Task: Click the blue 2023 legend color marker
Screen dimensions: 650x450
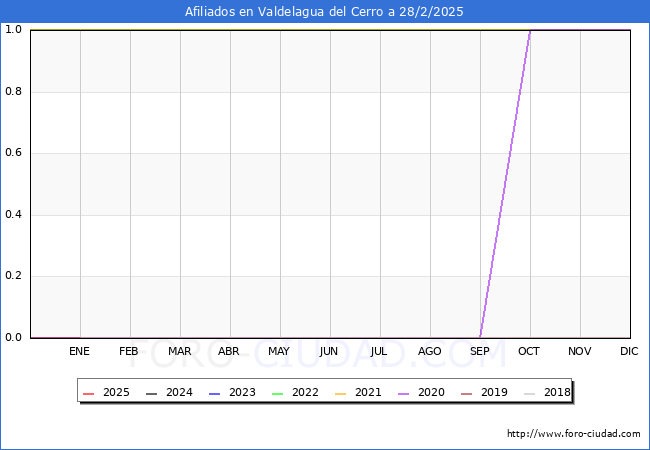Action: (215, 394)
